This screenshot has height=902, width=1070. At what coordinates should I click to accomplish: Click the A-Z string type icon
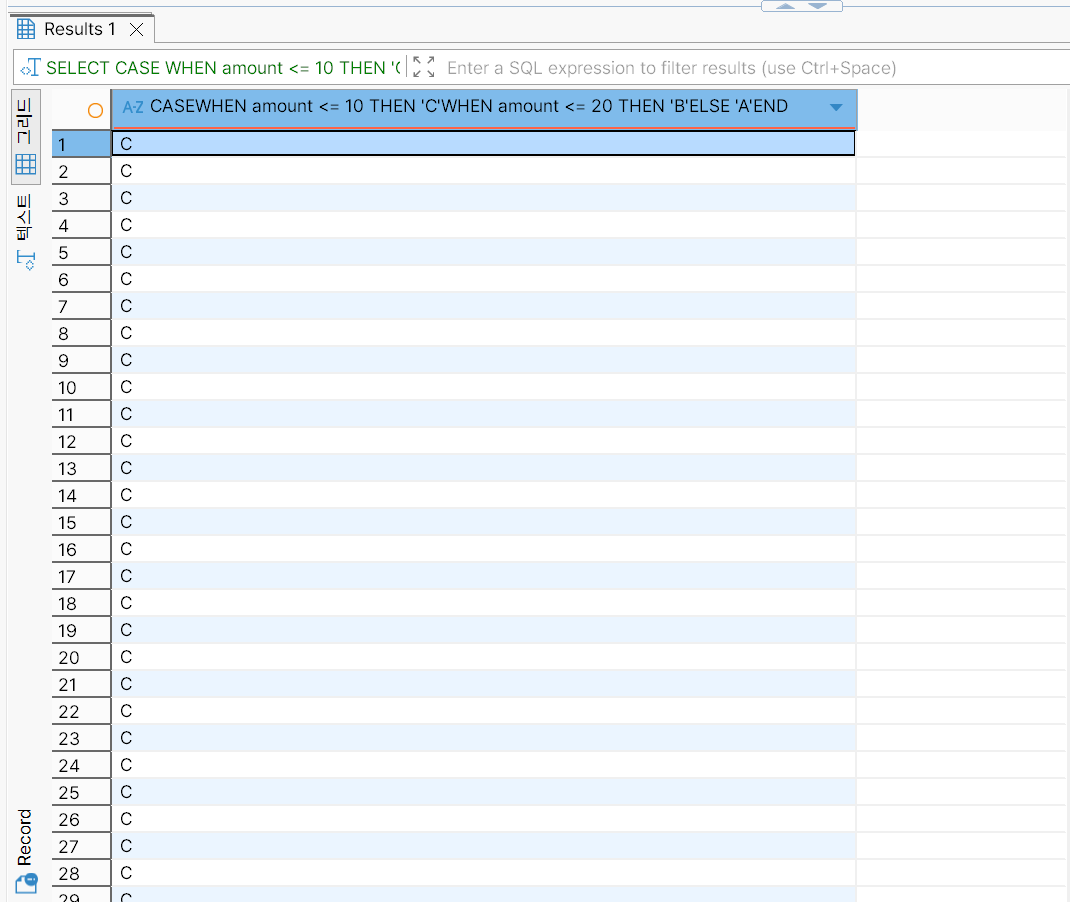[x=132, y=107]
